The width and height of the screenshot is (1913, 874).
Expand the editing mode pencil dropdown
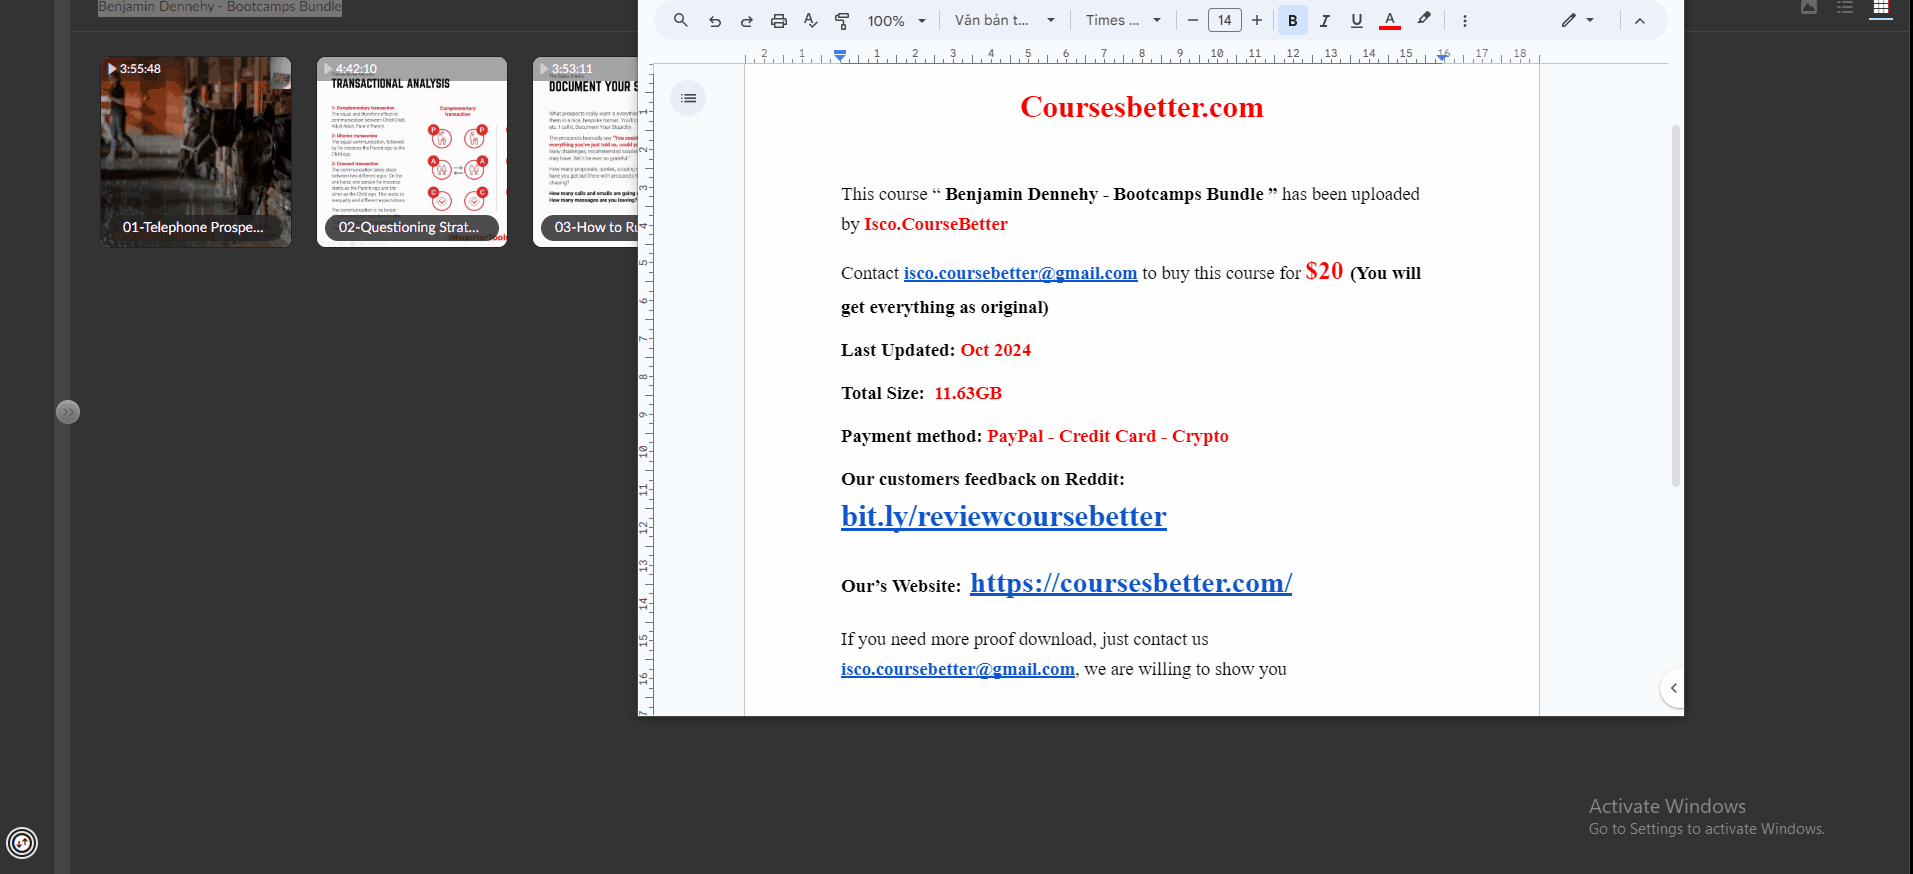tap(1578, 20)
